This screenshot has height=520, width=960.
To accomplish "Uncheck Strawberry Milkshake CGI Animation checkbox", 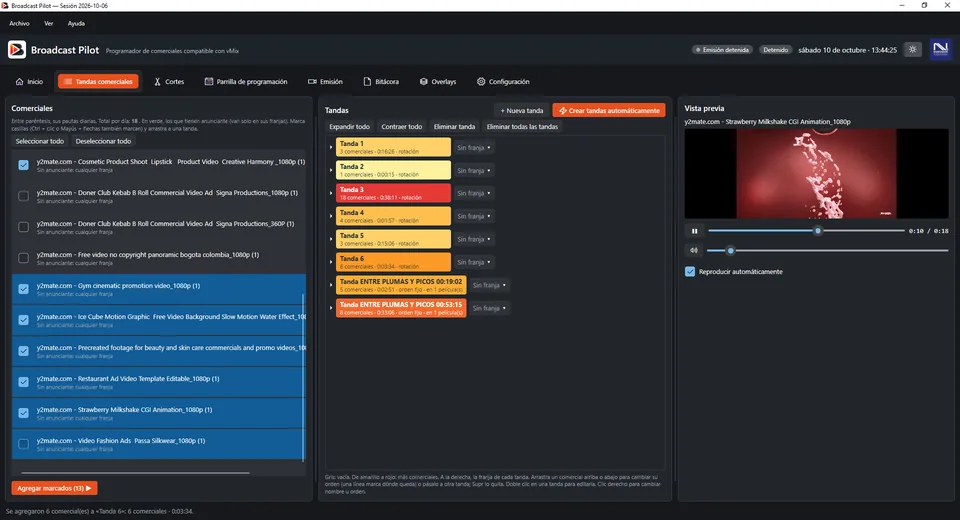I will point(23,413).
